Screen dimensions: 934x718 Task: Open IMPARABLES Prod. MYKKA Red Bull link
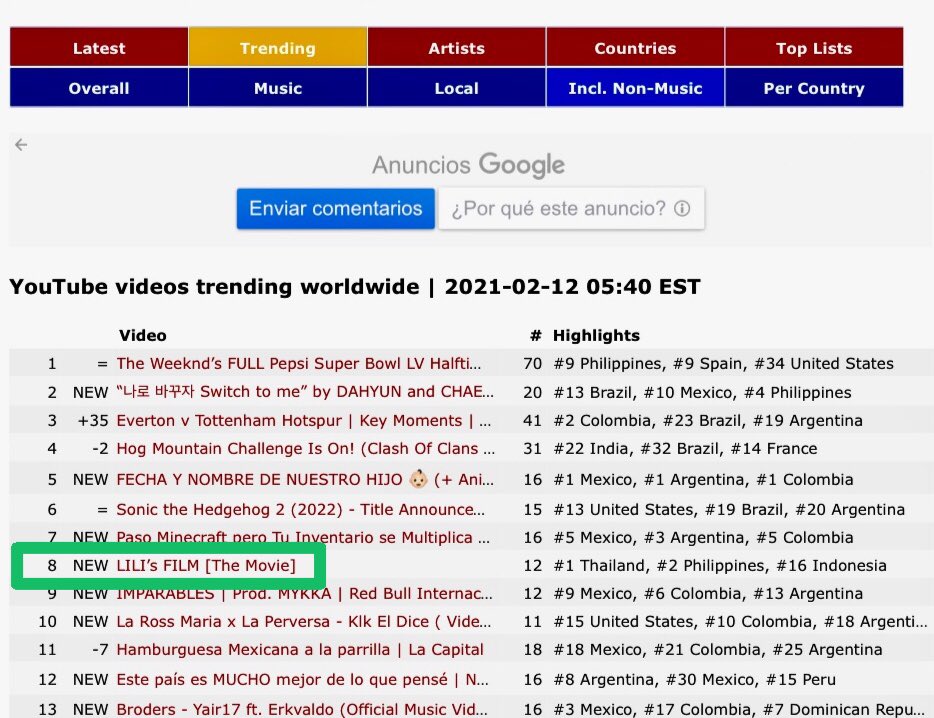tap(304, 593)
